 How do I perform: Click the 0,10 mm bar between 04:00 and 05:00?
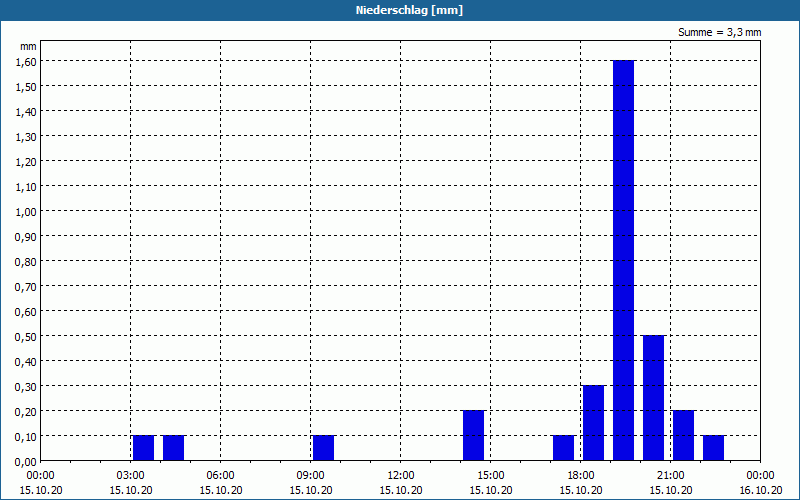[173, 447]
